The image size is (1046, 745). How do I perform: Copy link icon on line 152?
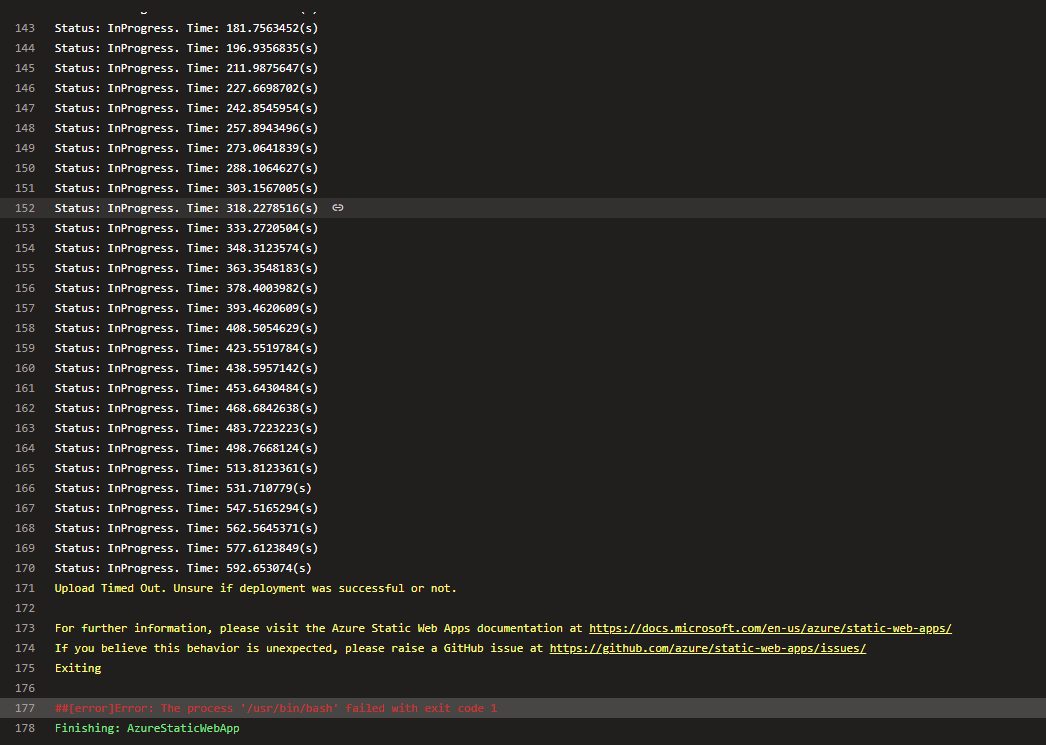tap(338, 208)
